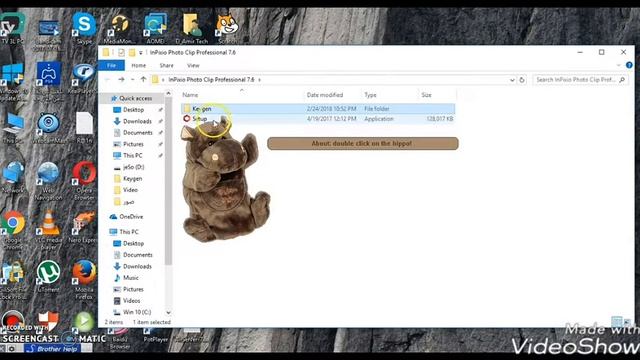Open the address bar history dropdown
The width and height of the screenshot is (640, 360).
pyautogui.click(x=512, y=80)
